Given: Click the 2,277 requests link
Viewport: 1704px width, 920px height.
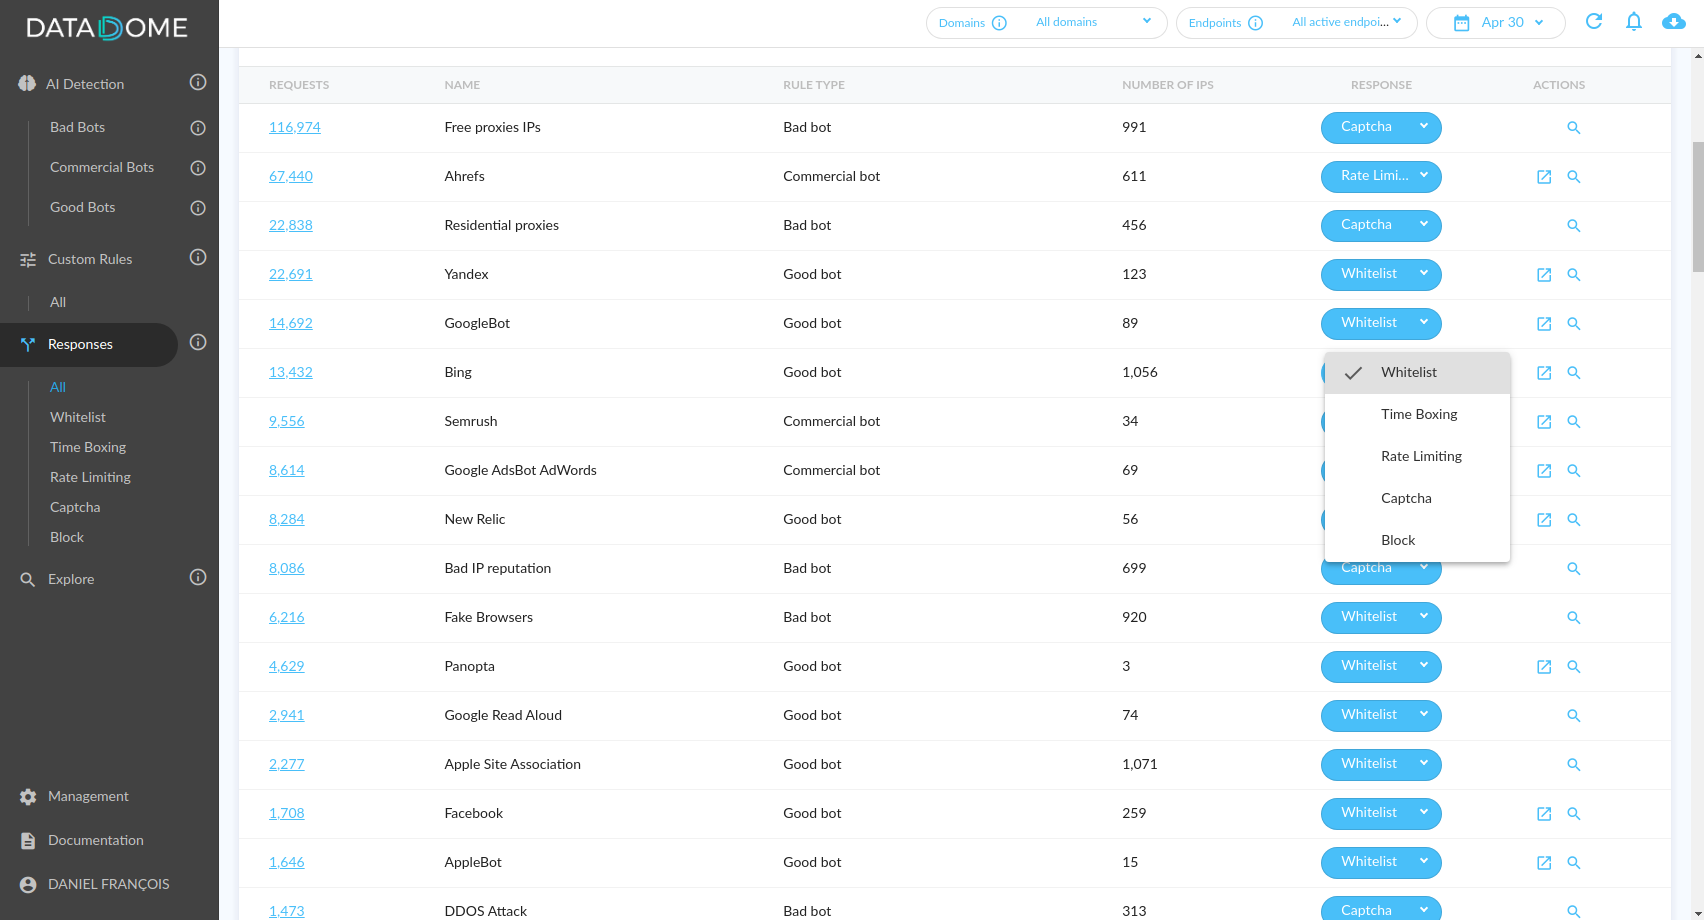Looking at the screenshot, I should pyautogui.click(x=287, y=764).
